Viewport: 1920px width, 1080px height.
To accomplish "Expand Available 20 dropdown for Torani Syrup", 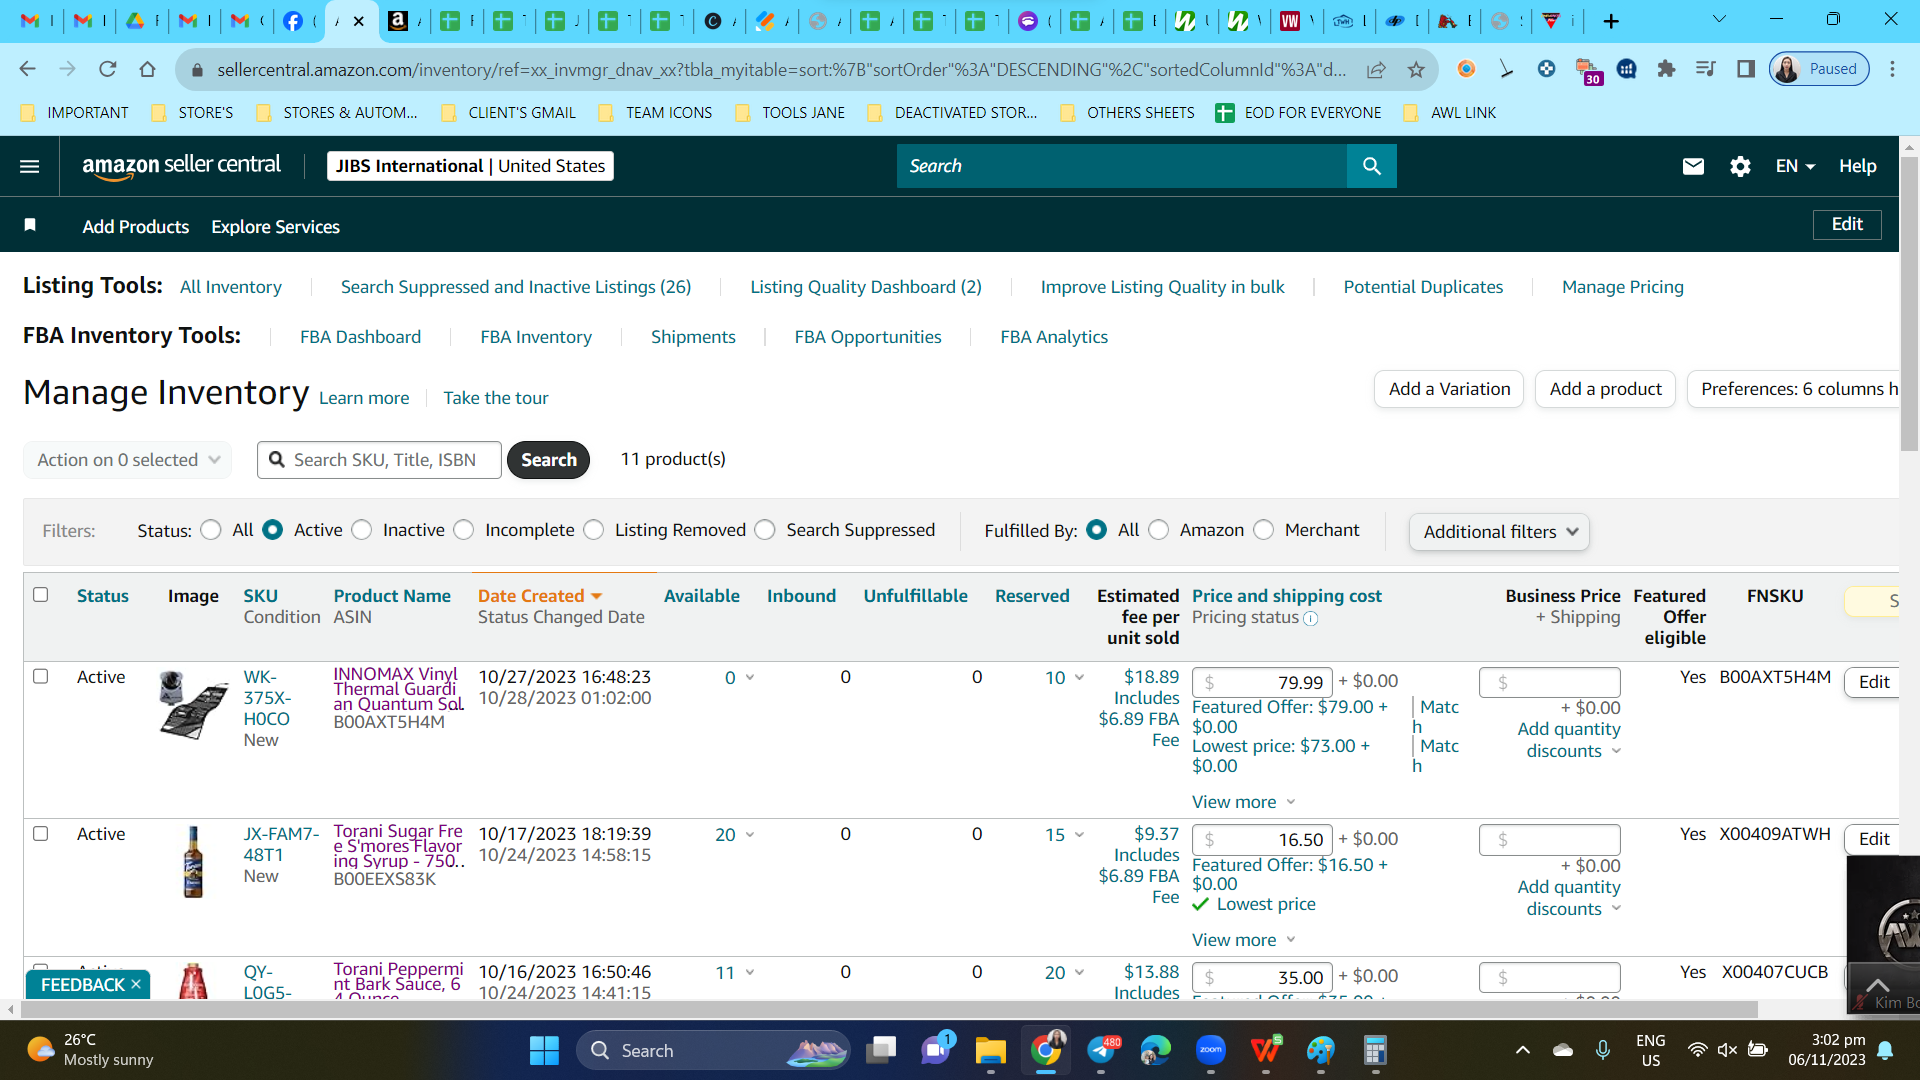I will pyautogui.click(x=750, y=835).
